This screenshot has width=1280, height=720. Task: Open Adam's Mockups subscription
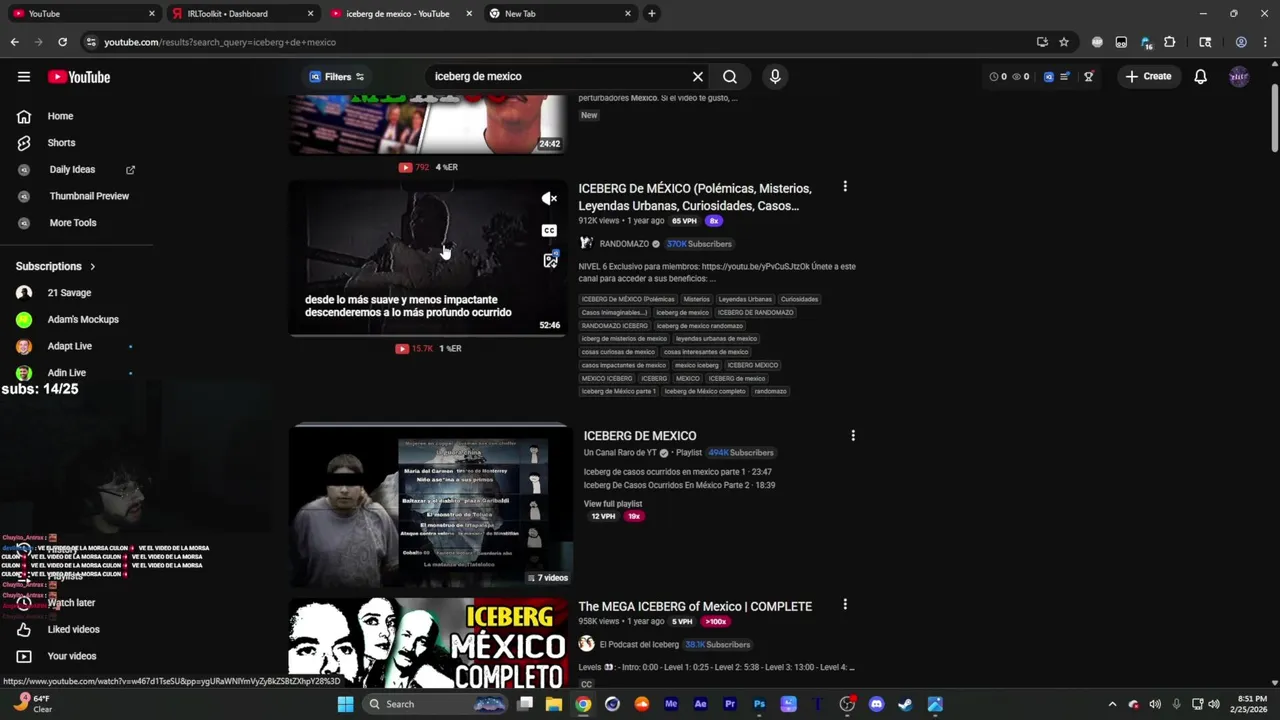tap(83, 319)
